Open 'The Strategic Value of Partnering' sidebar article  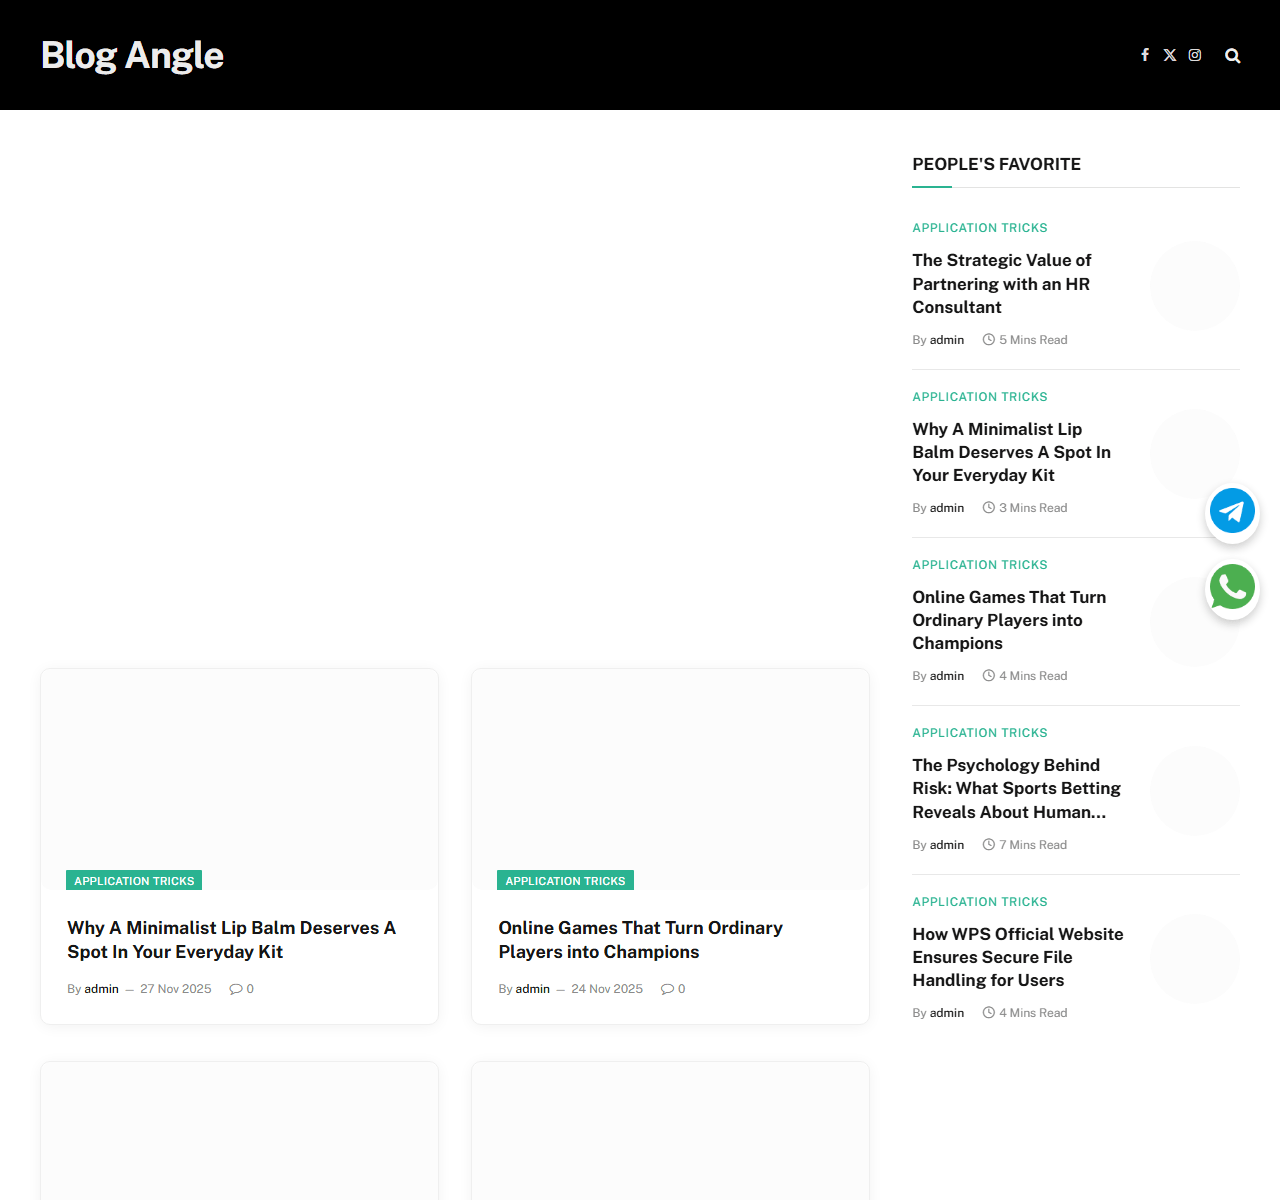pyautogui.click(x=1001, y=284)
